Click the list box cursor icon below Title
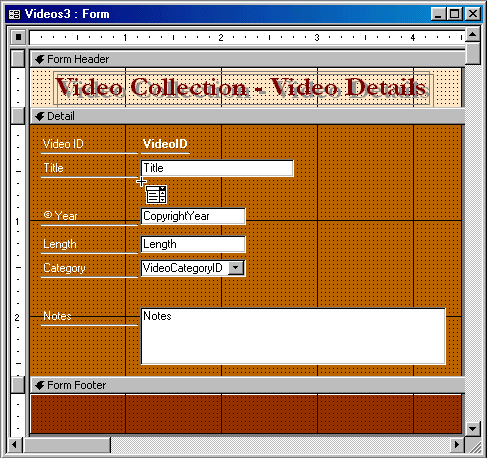 156,194
